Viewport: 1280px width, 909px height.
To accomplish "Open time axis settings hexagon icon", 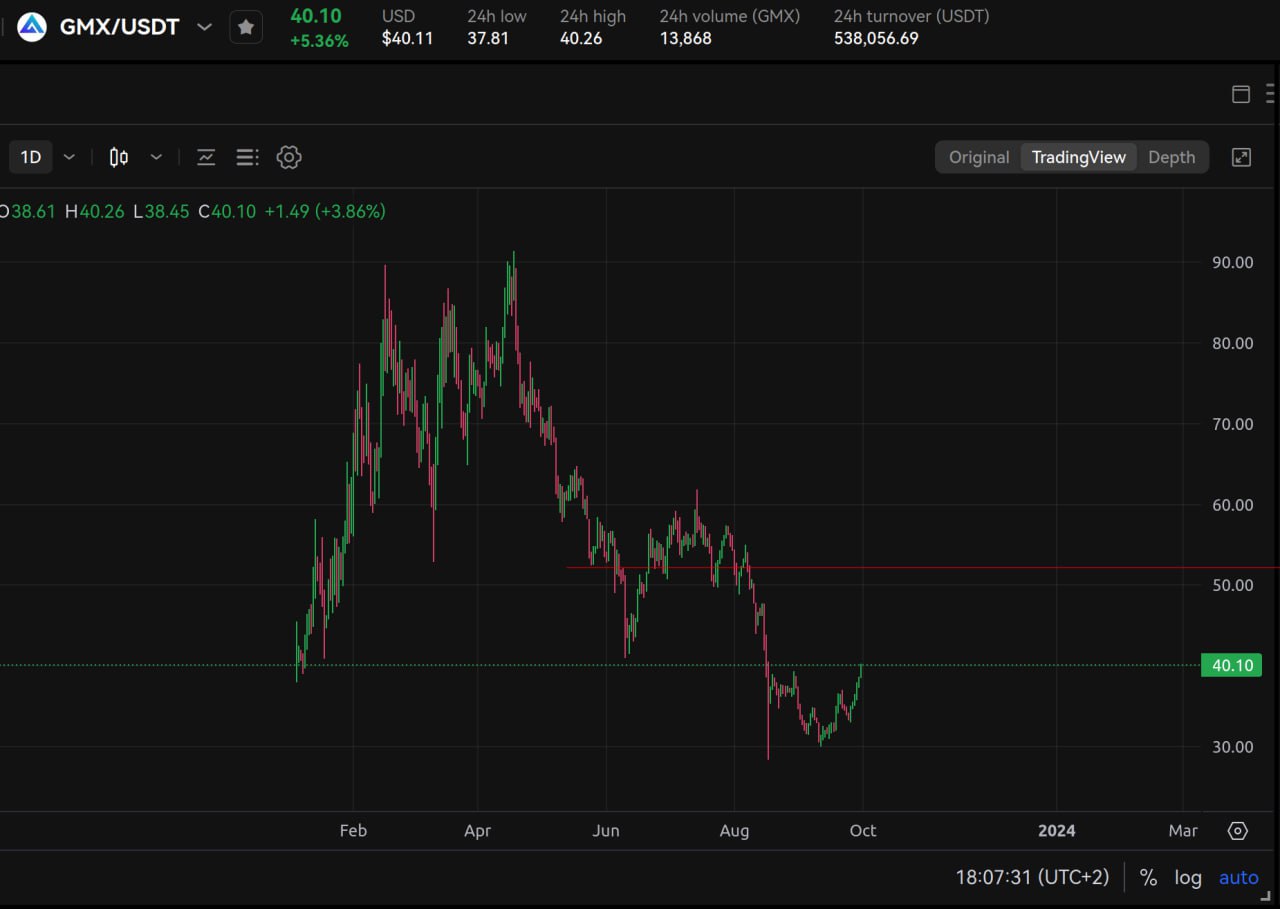I will [1238, 831].
